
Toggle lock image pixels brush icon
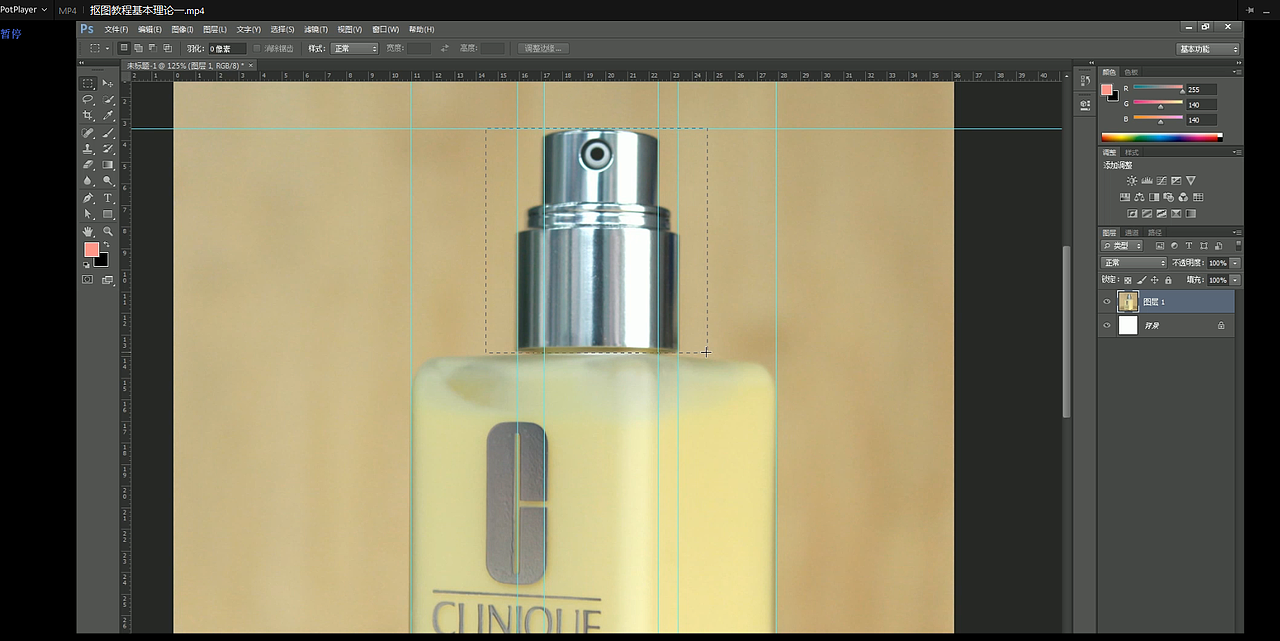point(1141,280)
